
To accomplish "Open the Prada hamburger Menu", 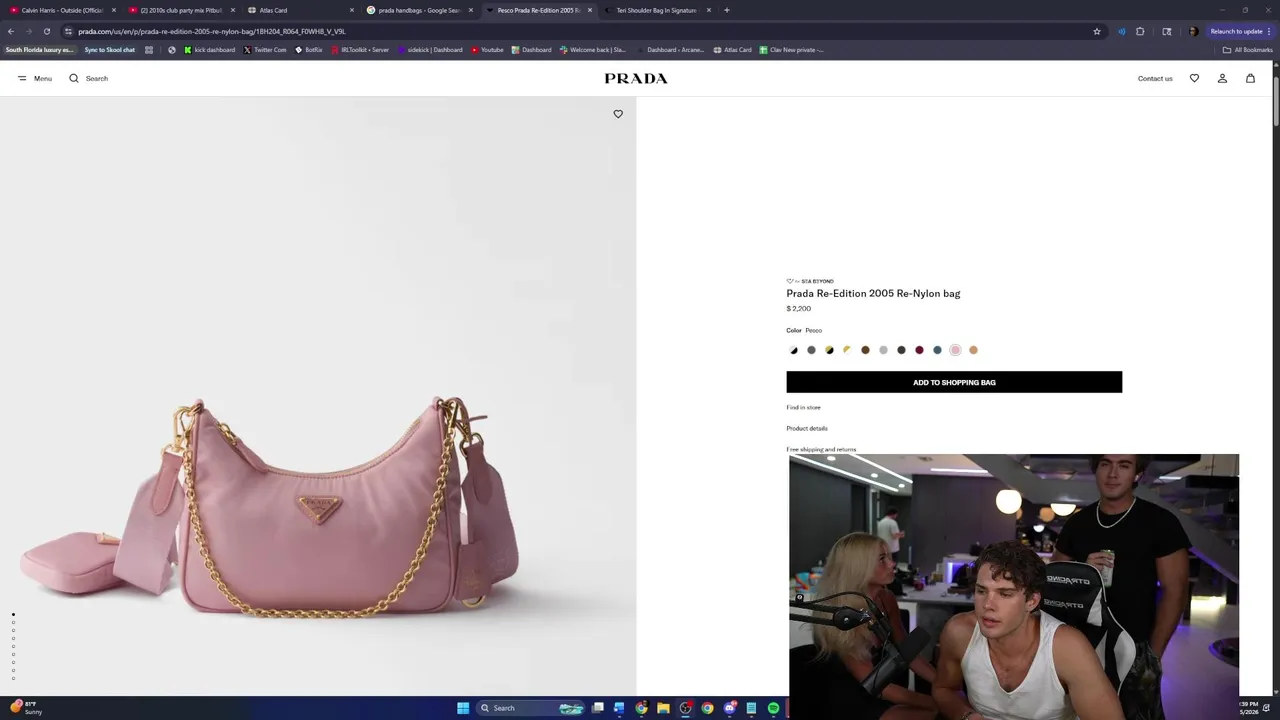I will coord(34,78).
